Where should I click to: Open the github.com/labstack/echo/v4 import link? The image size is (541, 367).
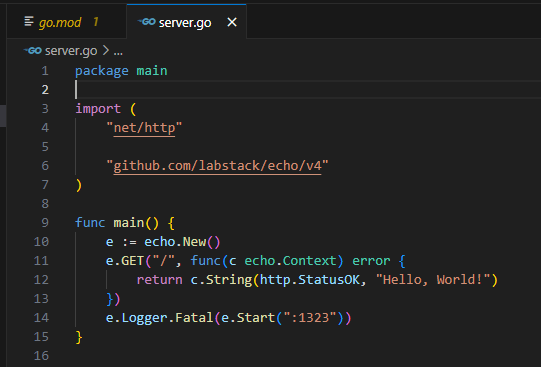pos(217,166)
